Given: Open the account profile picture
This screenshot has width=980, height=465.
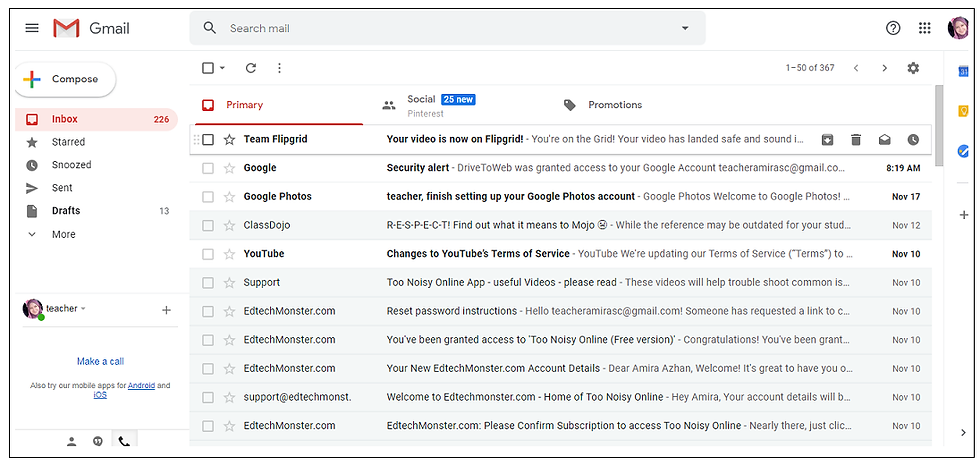Looking at the screenshot, I should 958,28.
